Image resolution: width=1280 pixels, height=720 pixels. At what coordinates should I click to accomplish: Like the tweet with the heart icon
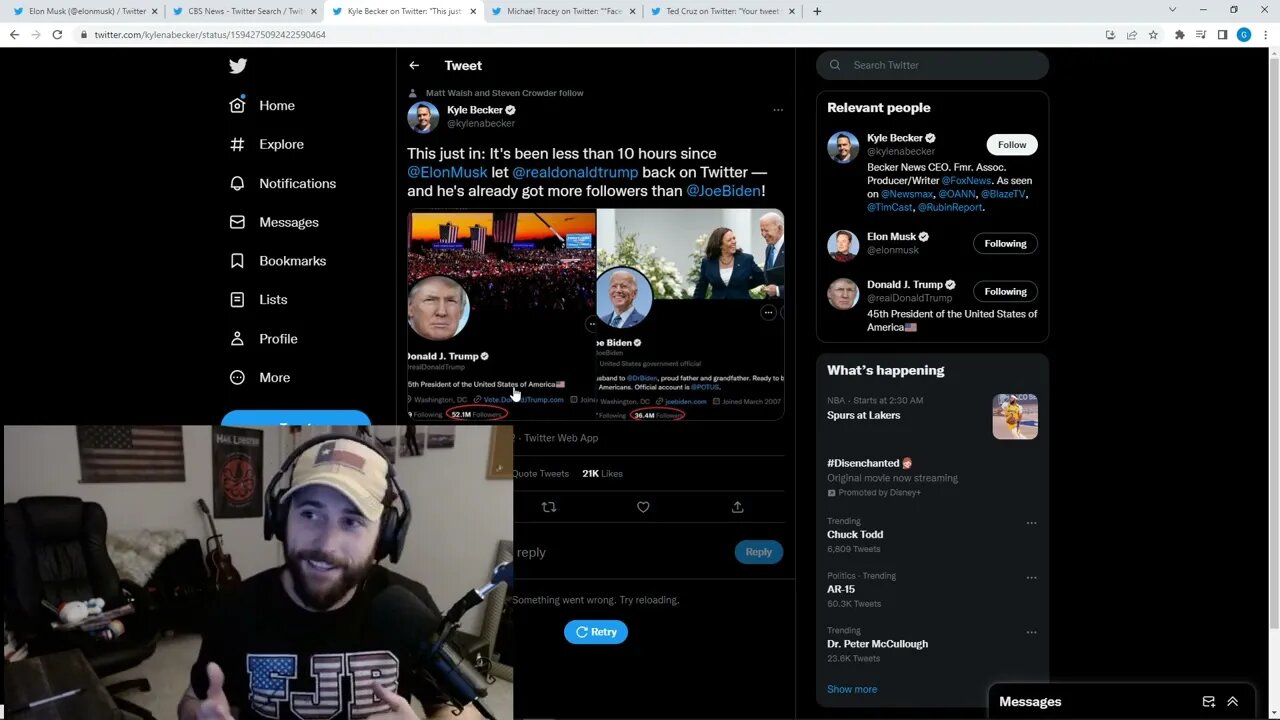coord(643,507)
